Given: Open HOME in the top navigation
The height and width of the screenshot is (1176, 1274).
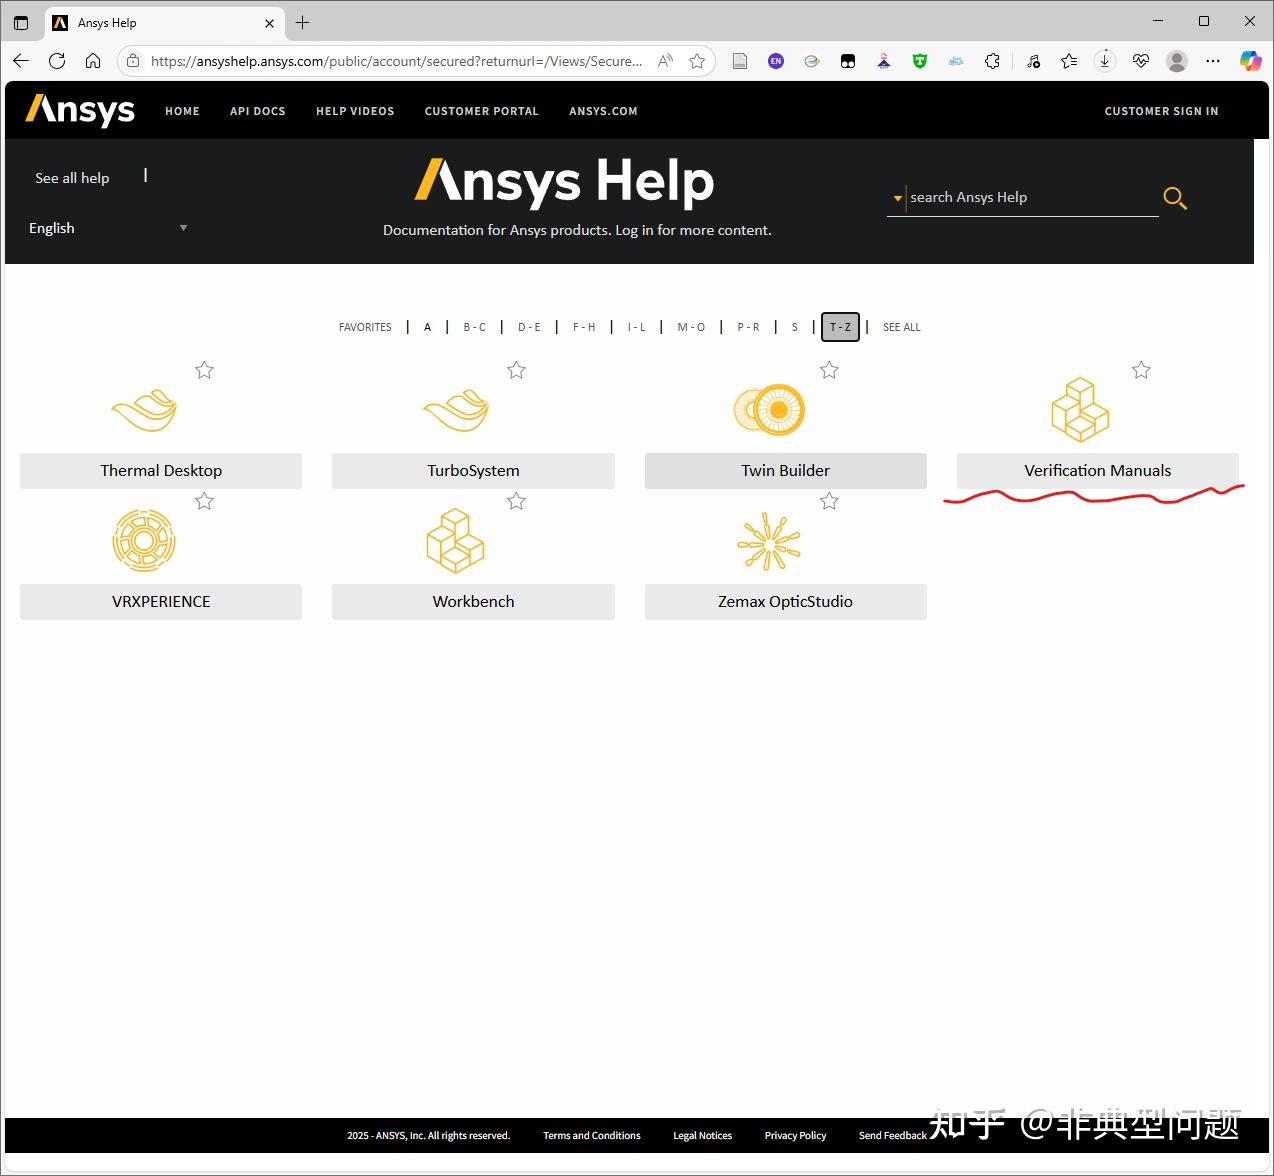Looking at the screenshot, I should click(x=182, y=111).
